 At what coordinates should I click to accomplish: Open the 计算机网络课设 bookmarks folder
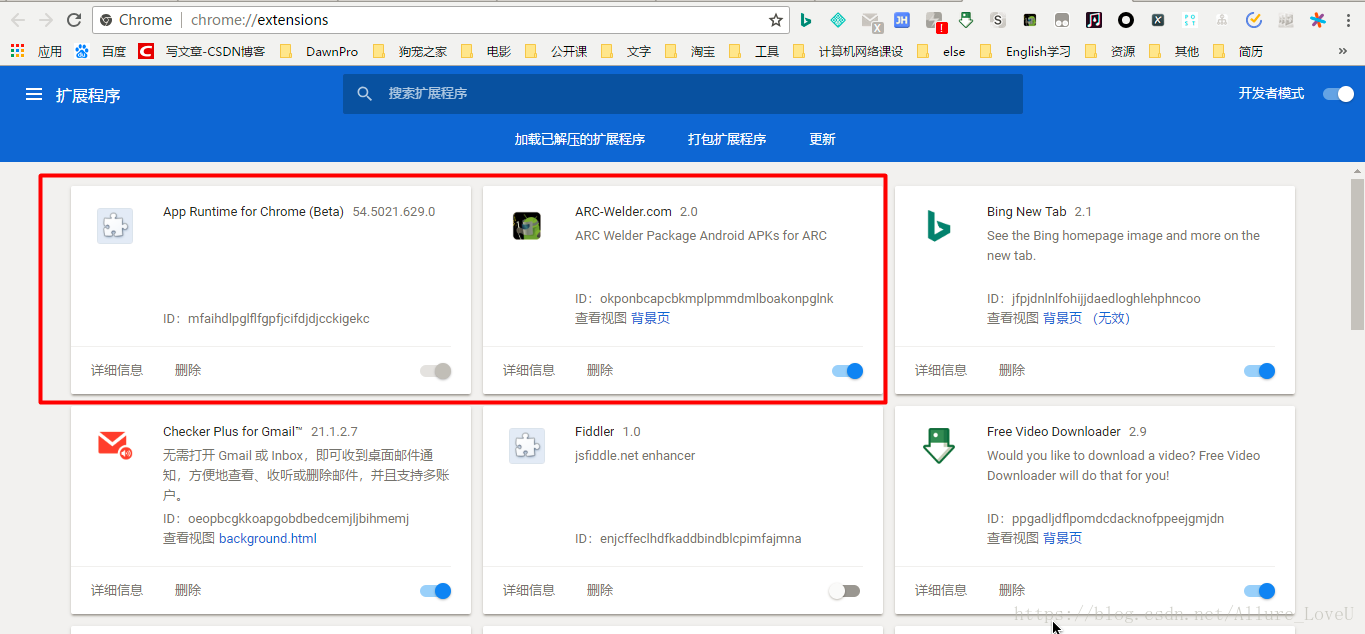(848, 51)
